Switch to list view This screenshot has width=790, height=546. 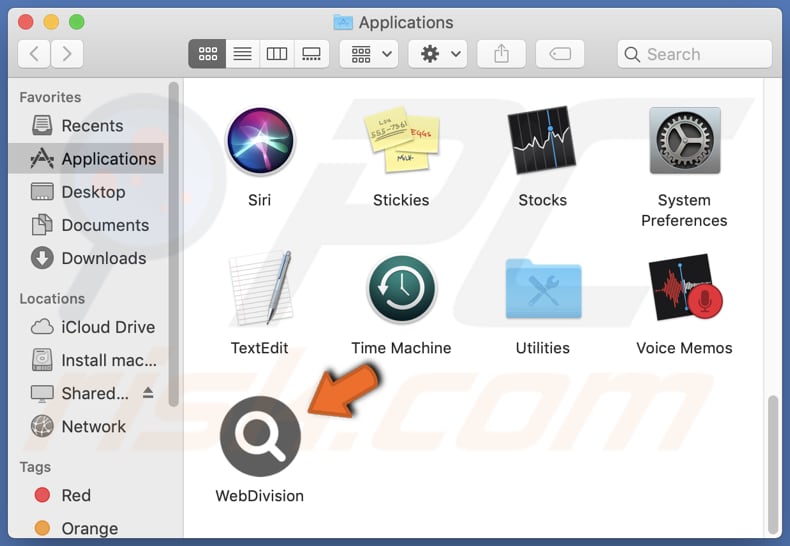coord(242,54)
